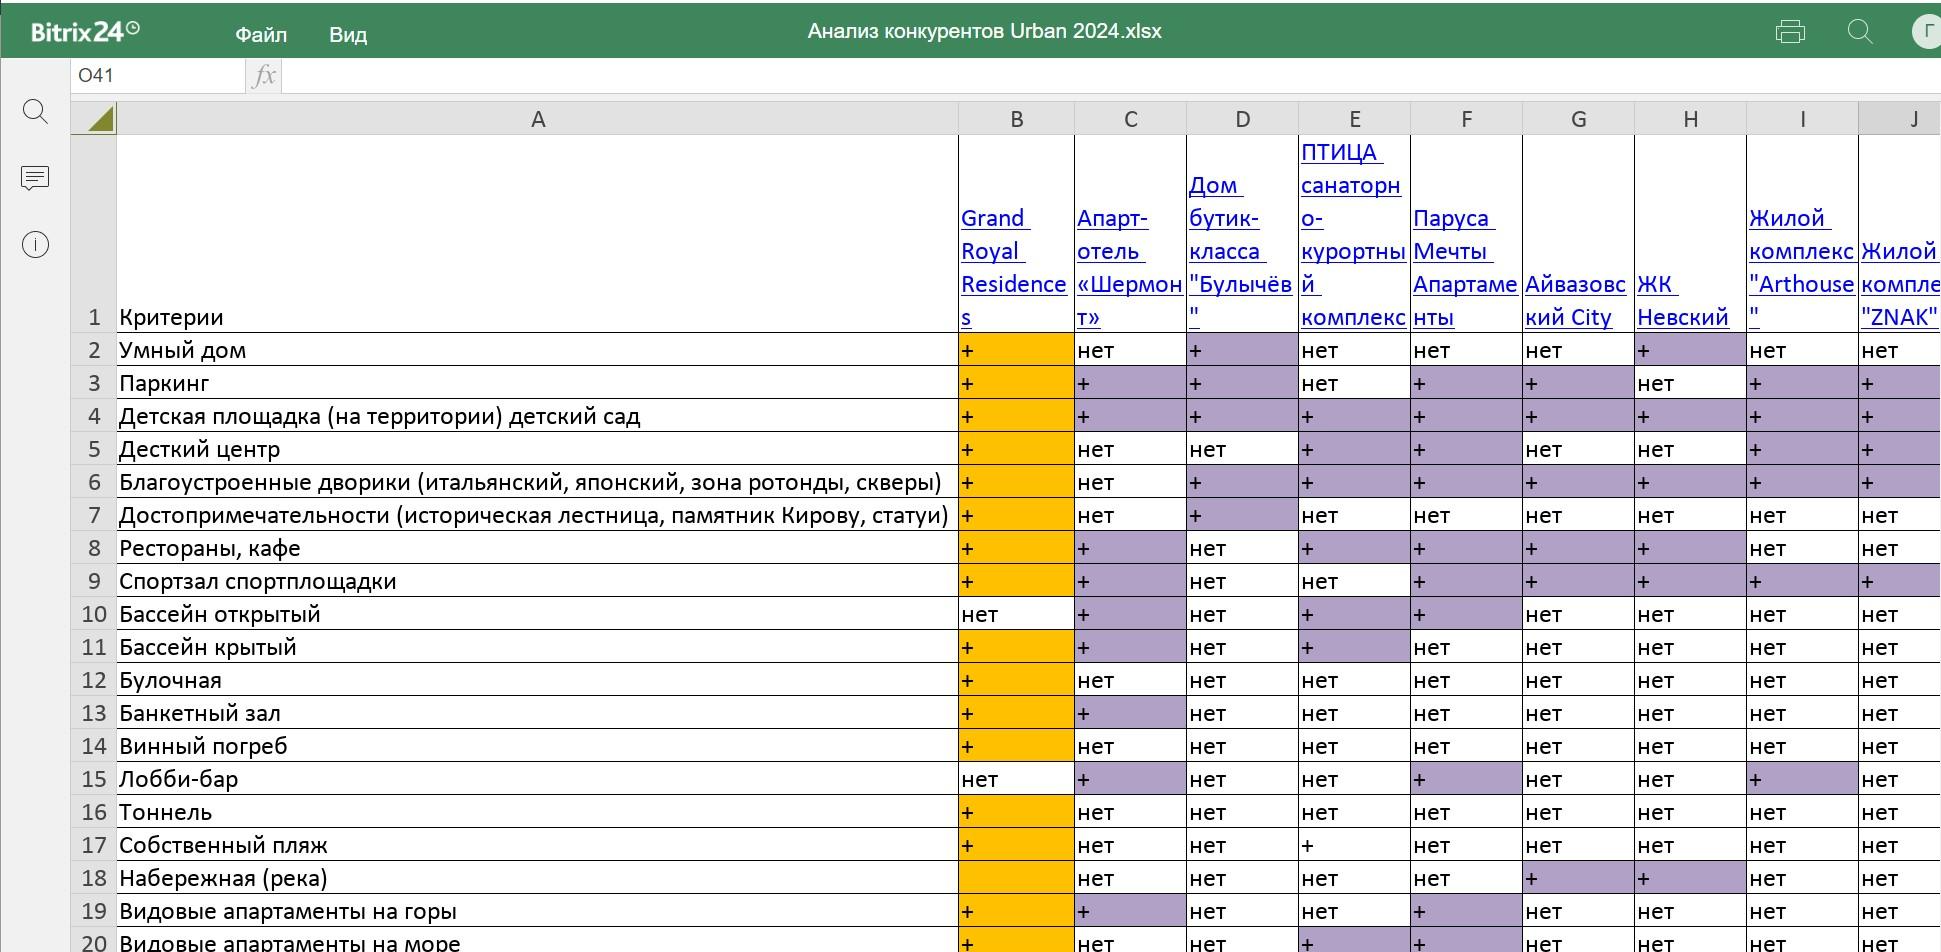Select column I header

[x=1802, y=119]
